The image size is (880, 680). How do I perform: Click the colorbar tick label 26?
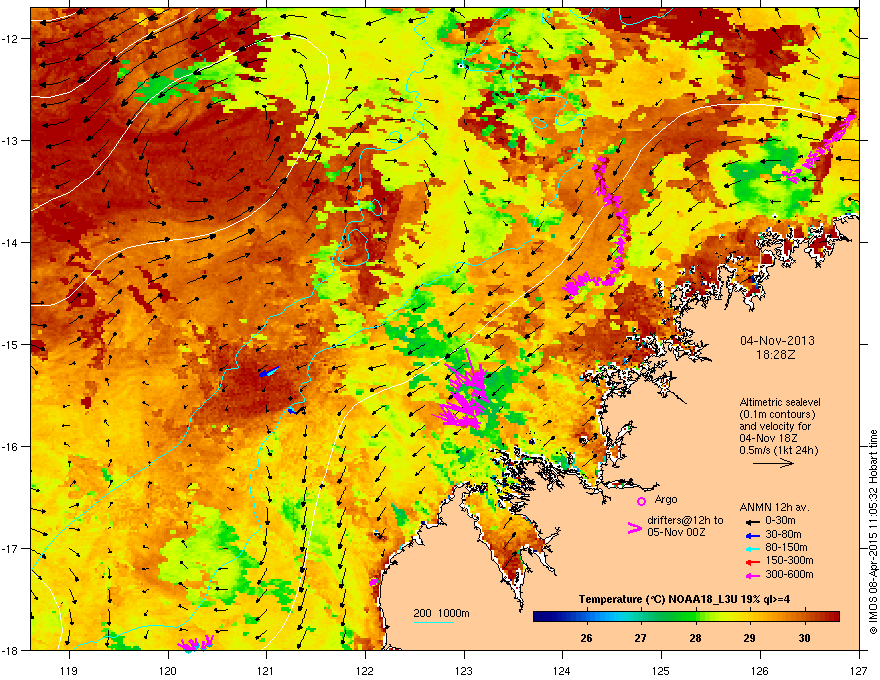[586, 638]
